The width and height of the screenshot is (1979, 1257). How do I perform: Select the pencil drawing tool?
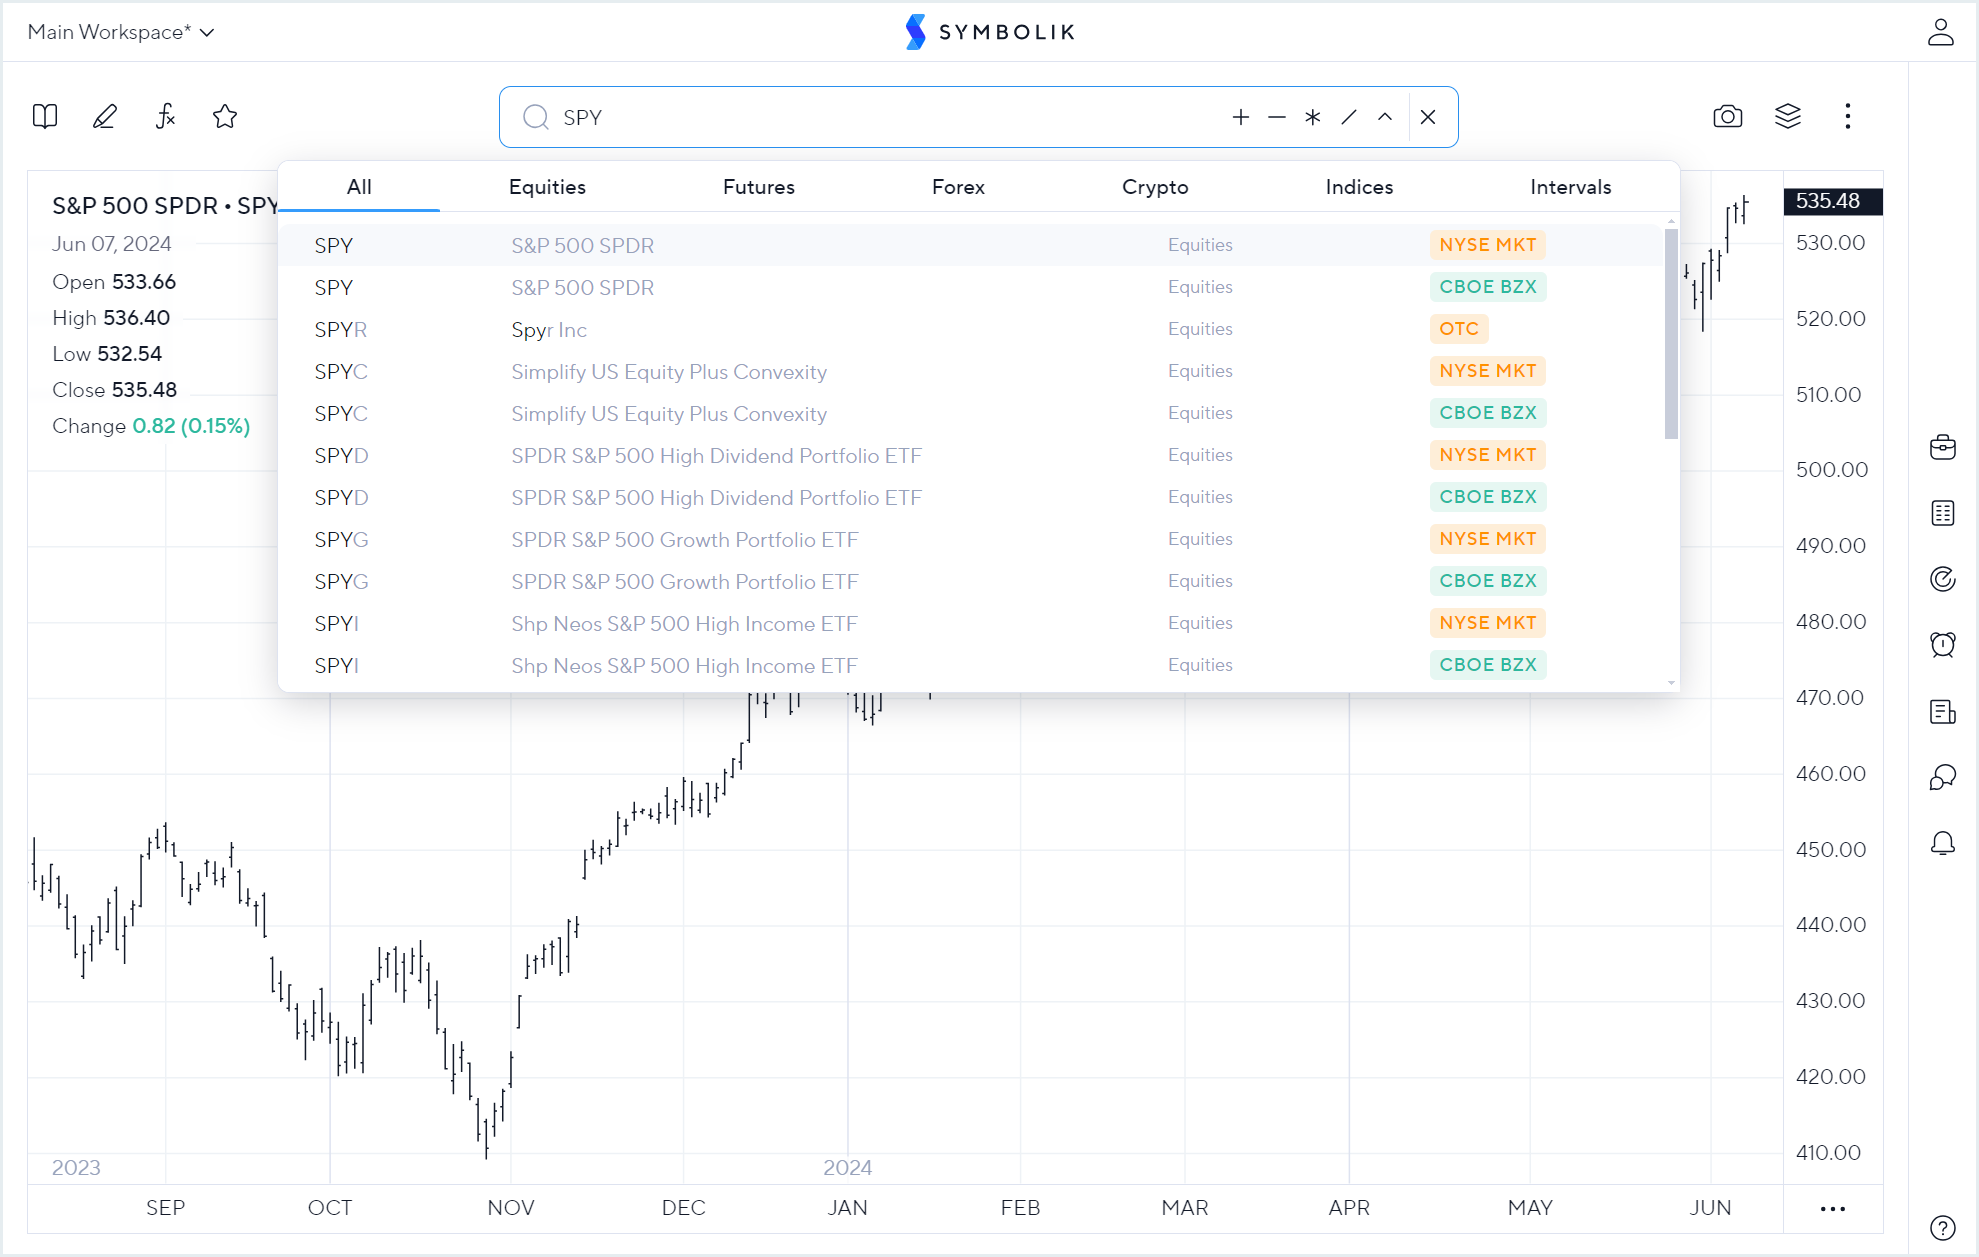point(105,117)
